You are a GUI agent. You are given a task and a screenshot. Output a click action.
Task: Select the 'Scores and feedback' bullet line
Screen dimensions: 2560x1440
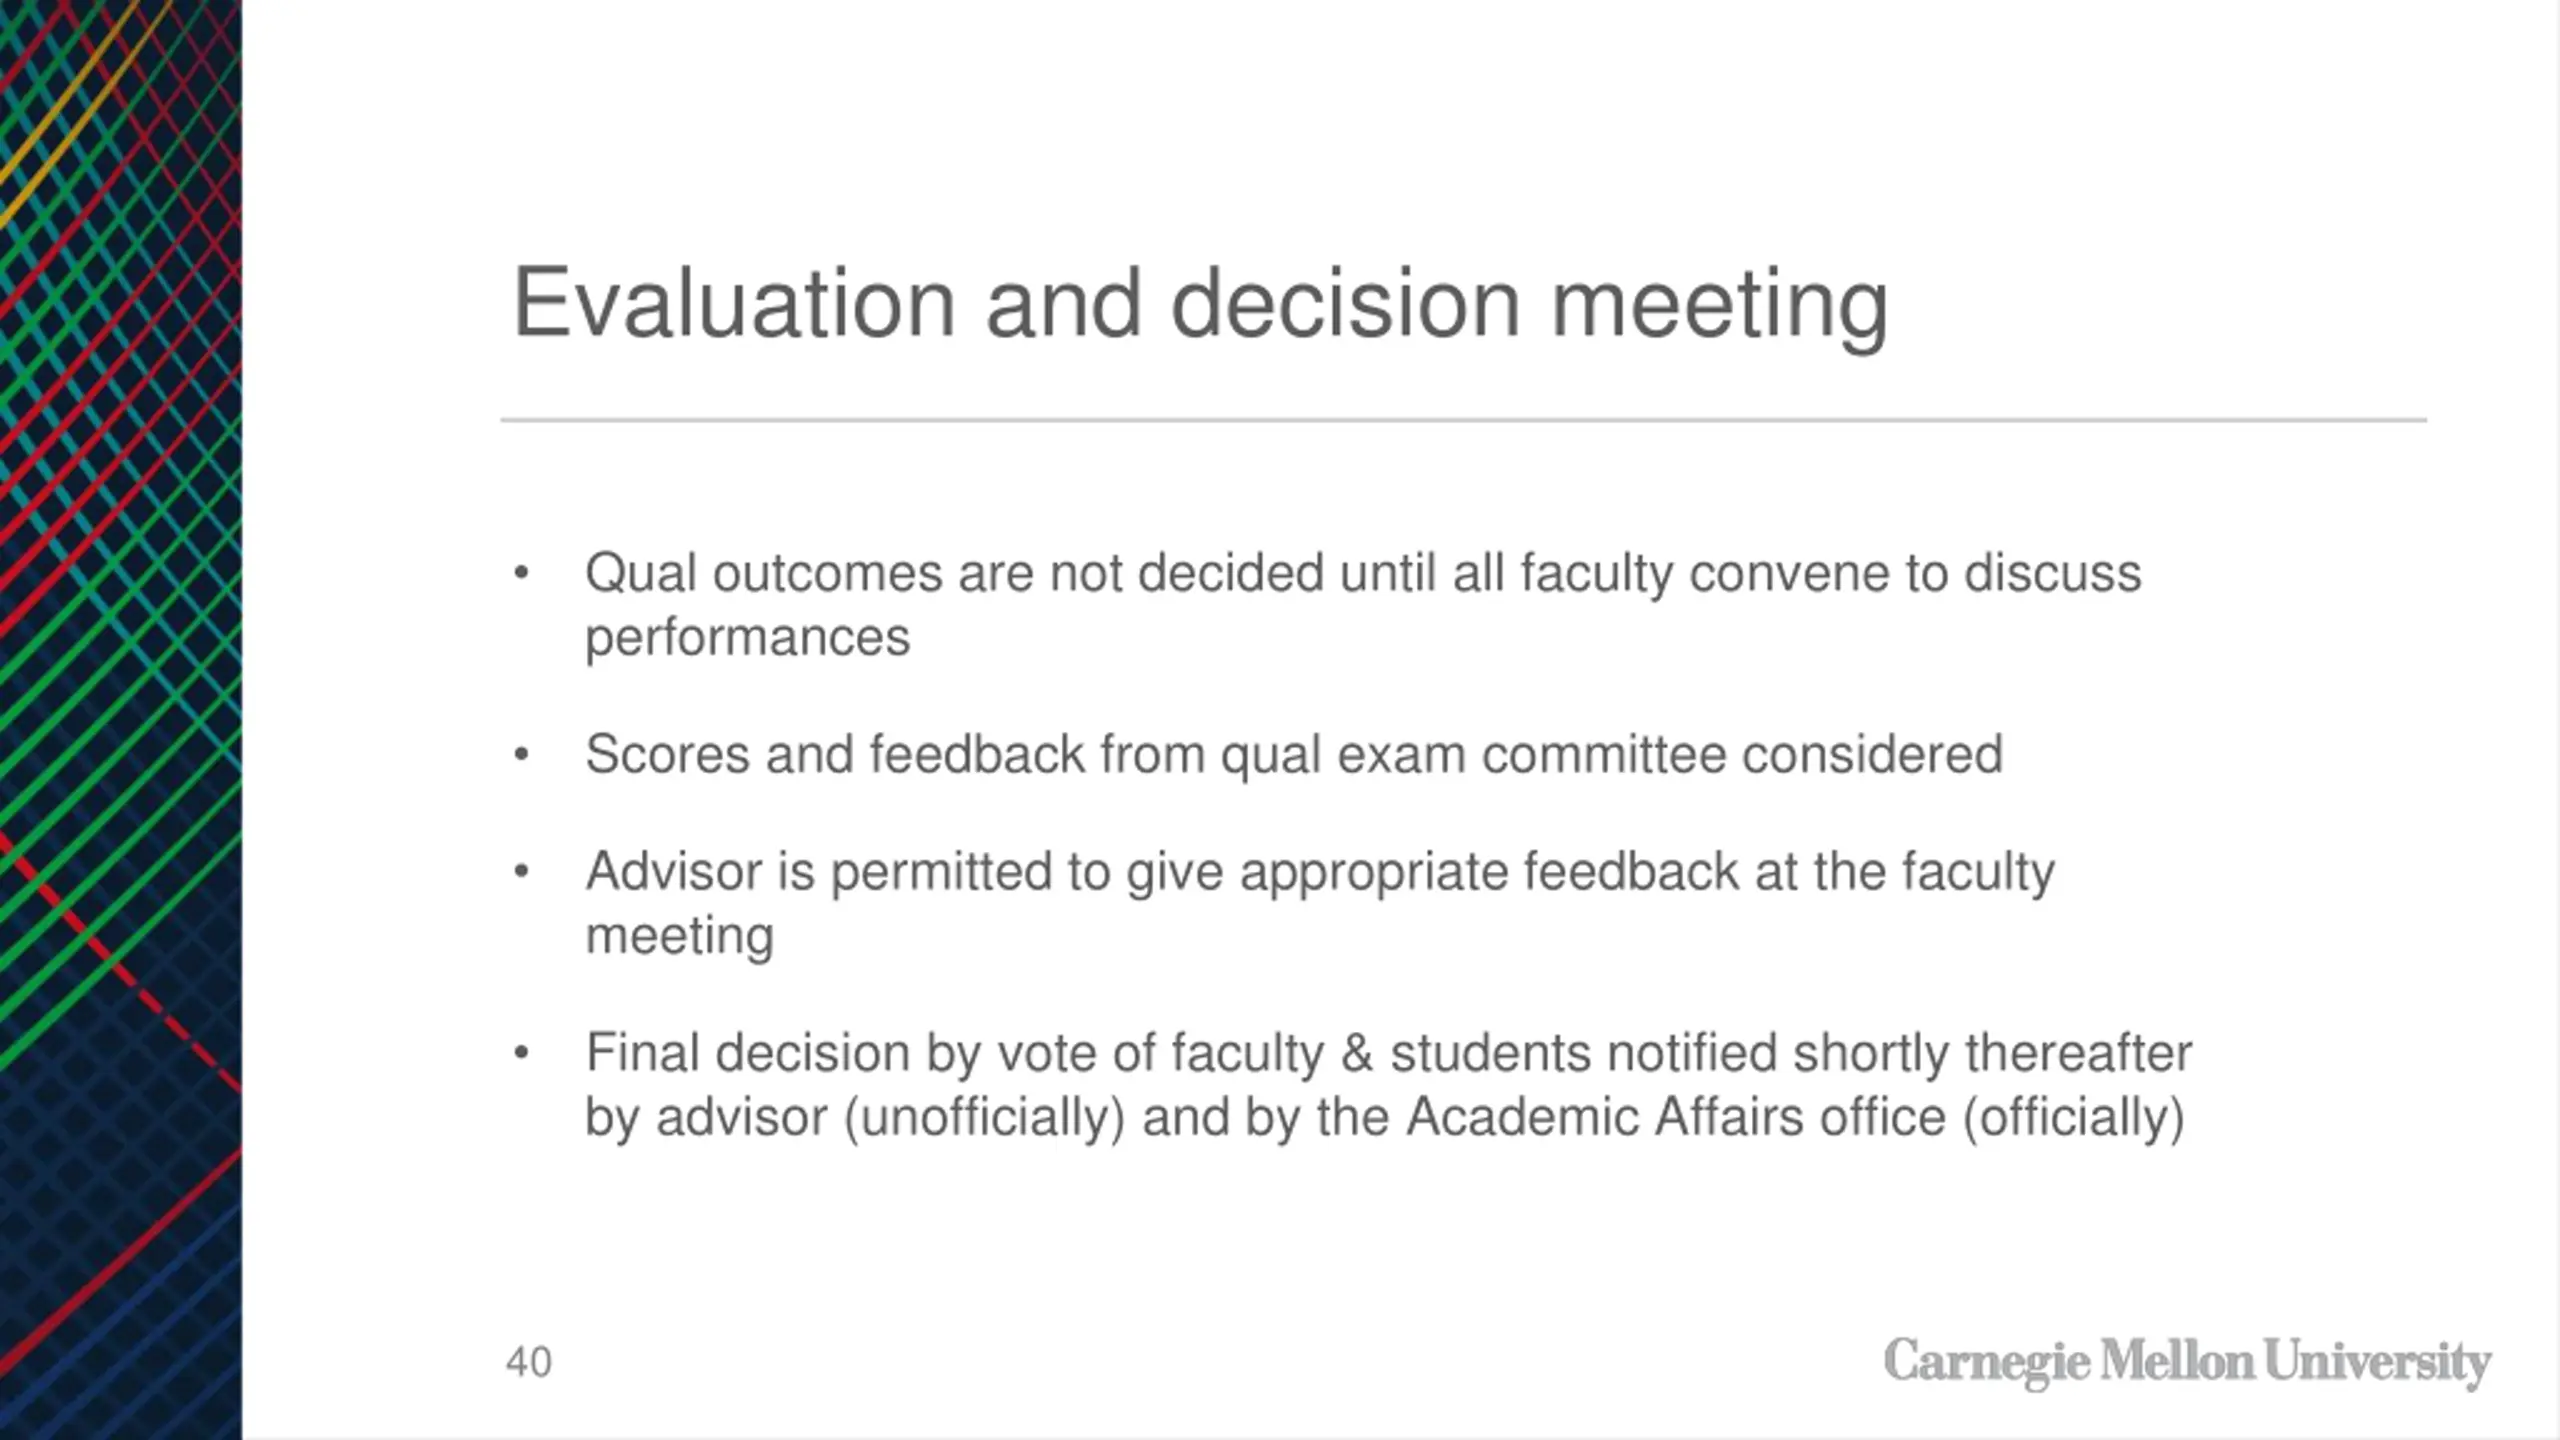tap(1294, 754)
